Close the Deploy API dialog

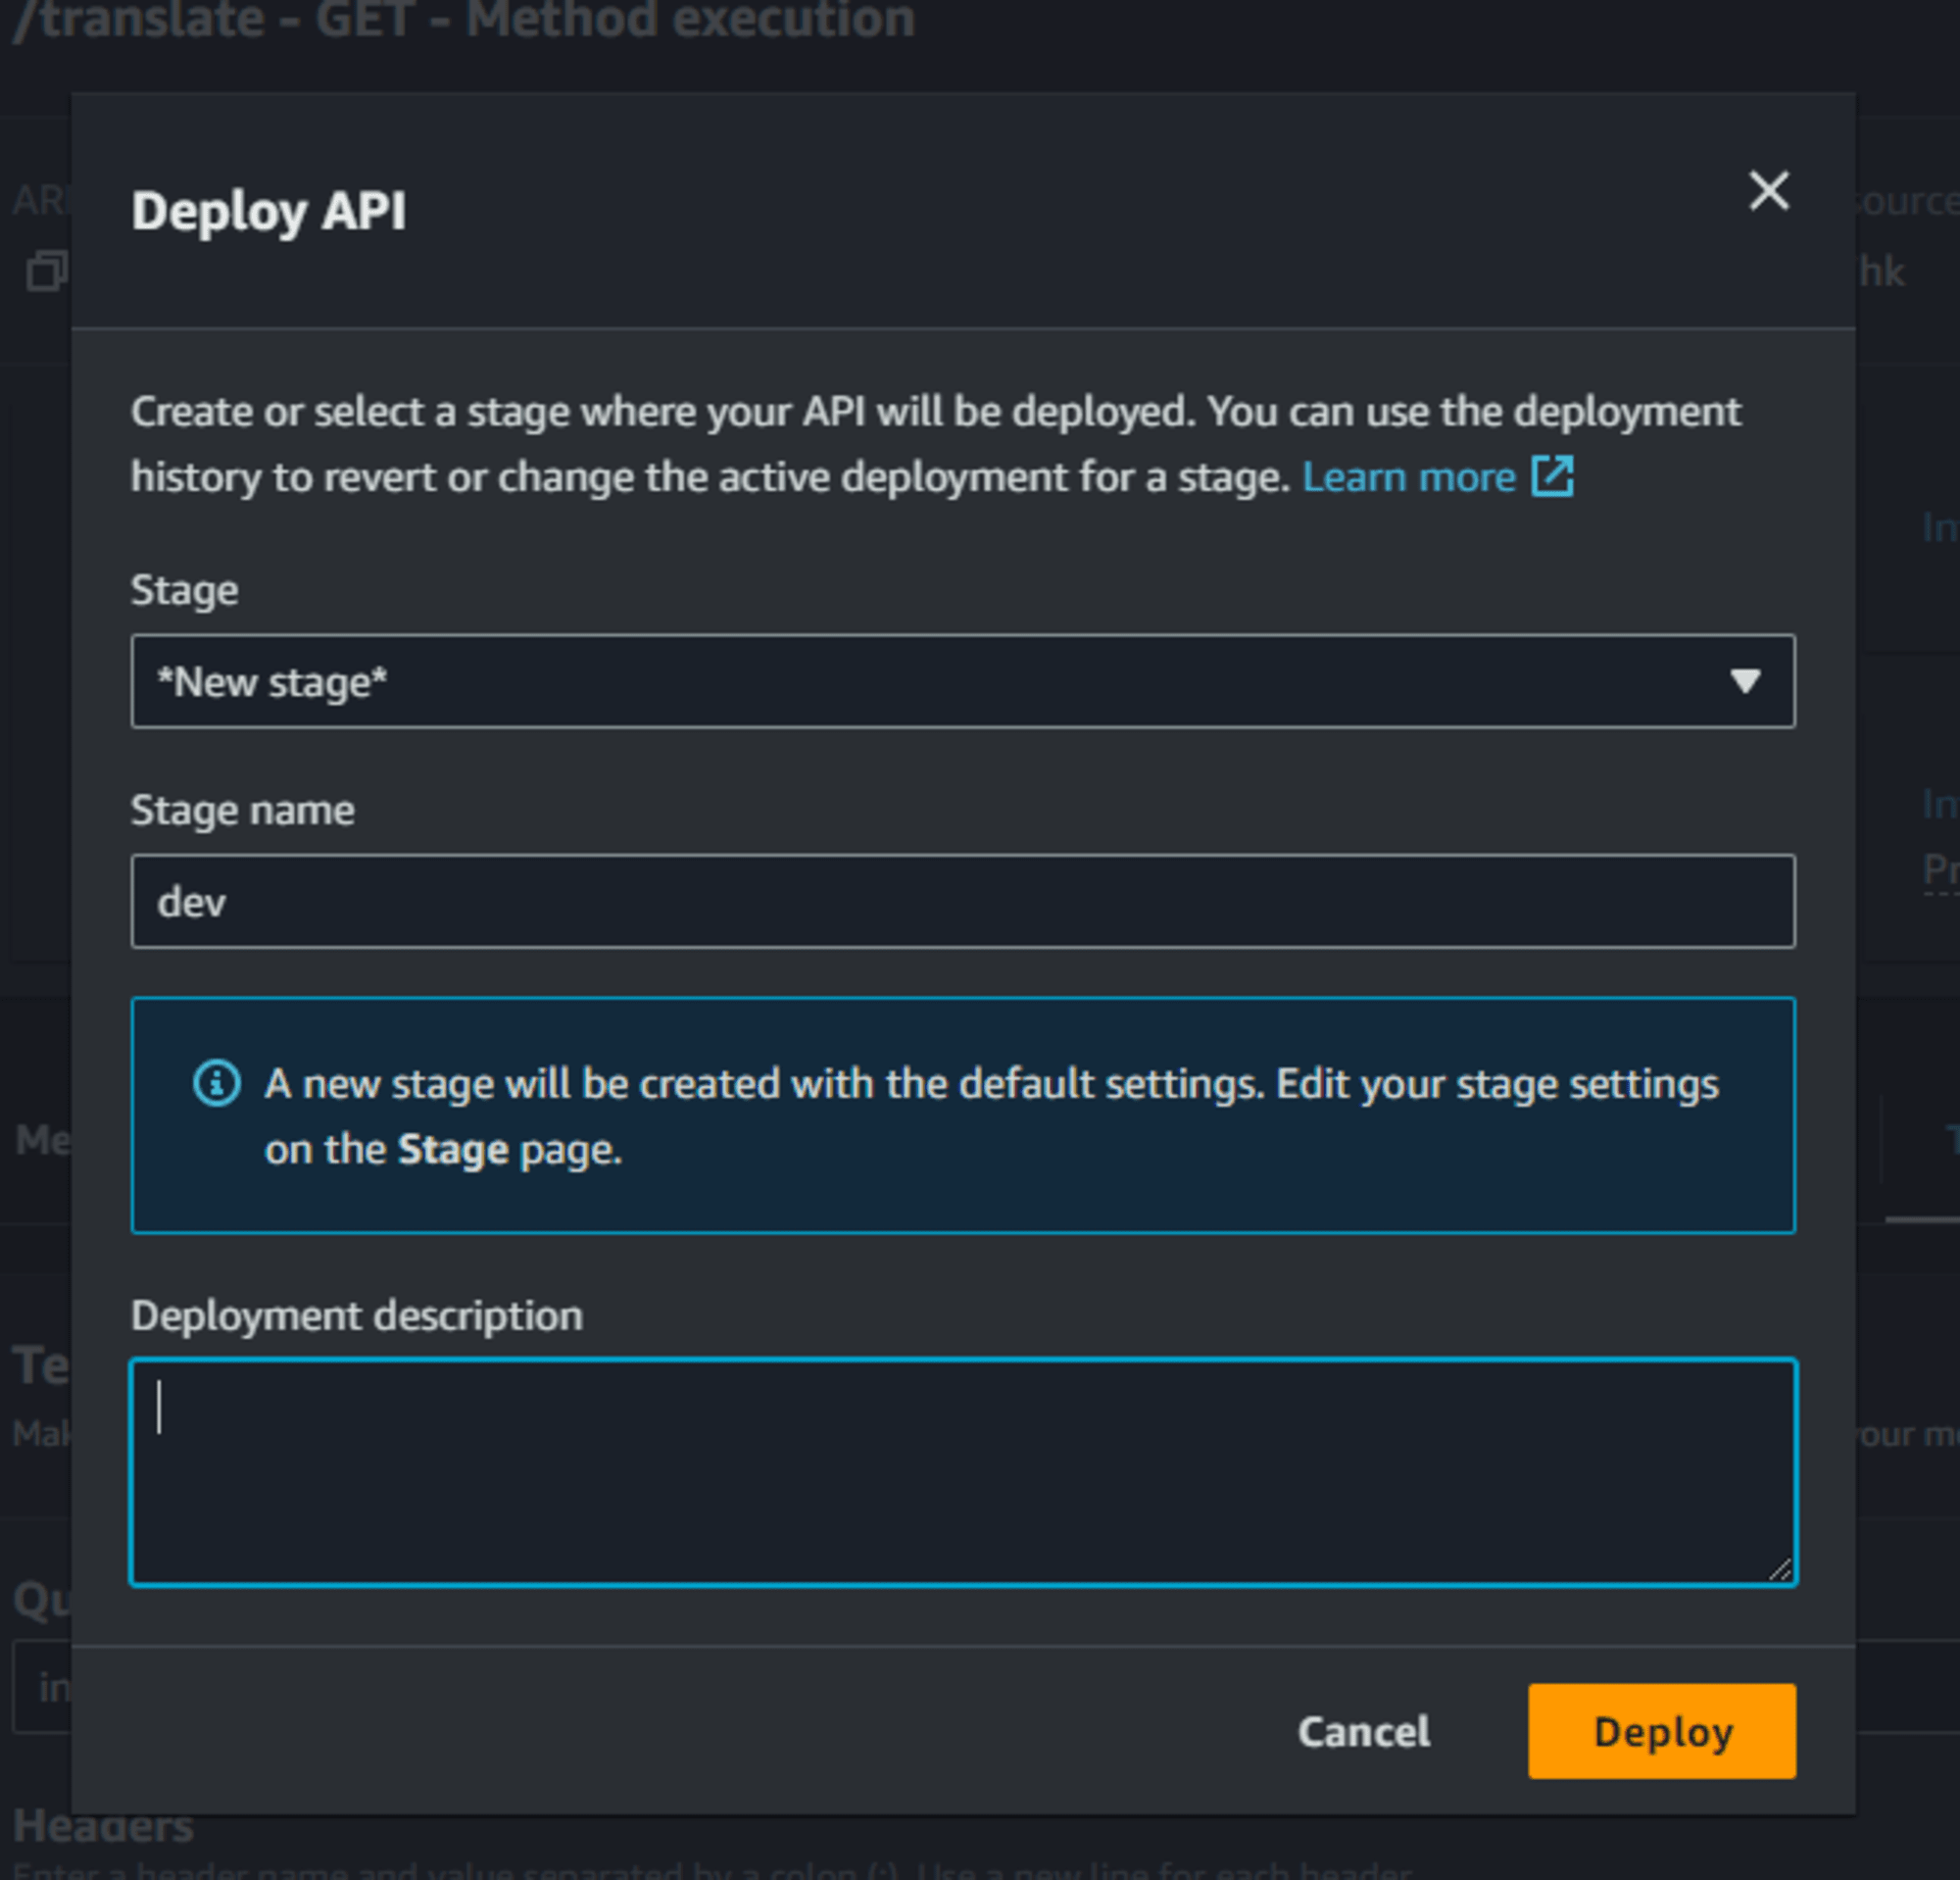[1768, 190]
